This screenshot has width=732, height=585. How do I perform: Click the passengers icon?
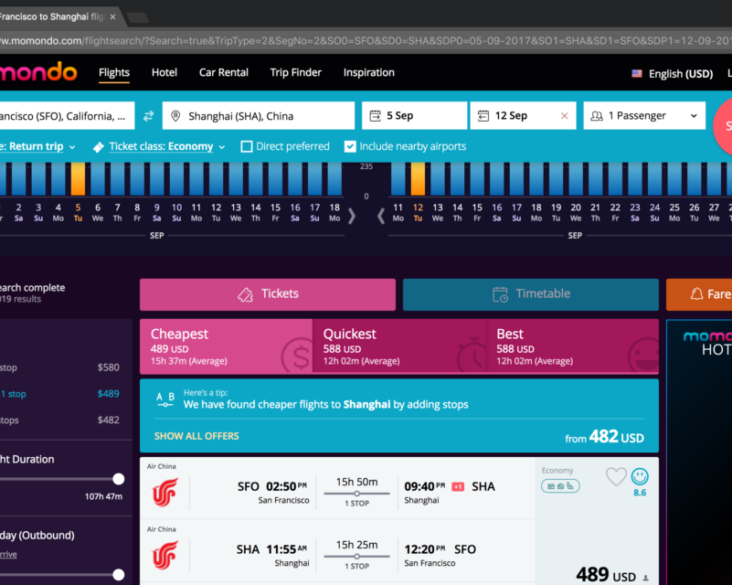click(597, 116)
